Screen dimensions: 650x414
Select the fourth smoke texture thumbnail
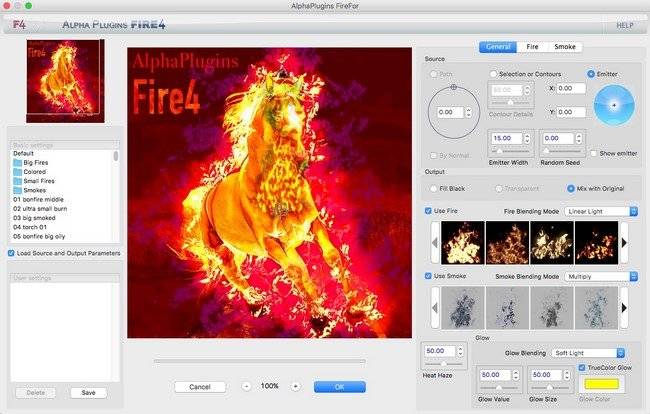pyautogui.click(x=597, y=308)
